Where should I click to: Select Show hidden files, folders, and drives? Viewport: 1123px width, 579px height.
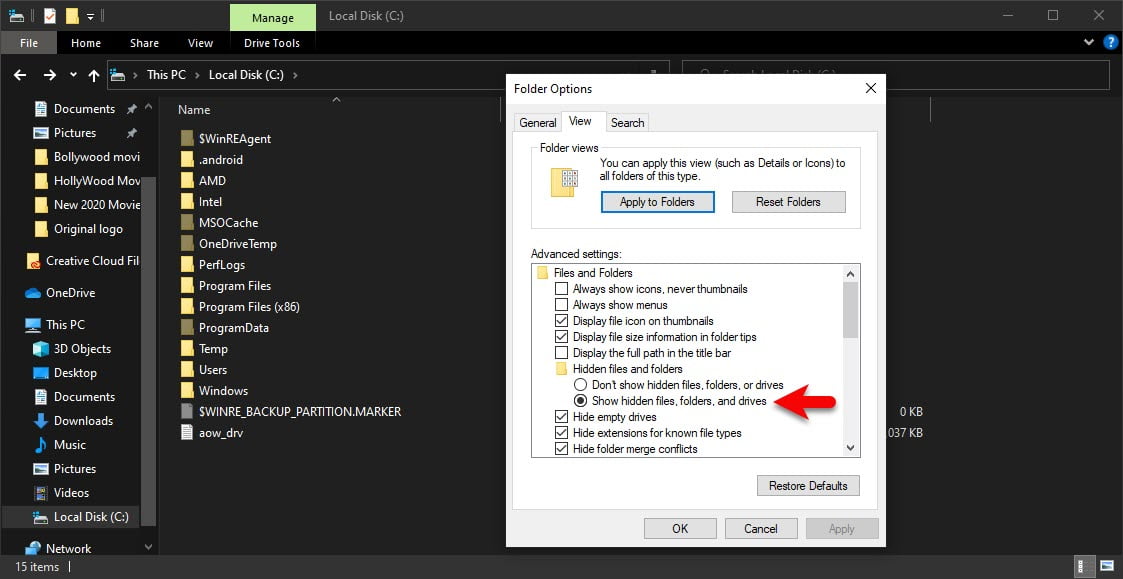(581, 401)
